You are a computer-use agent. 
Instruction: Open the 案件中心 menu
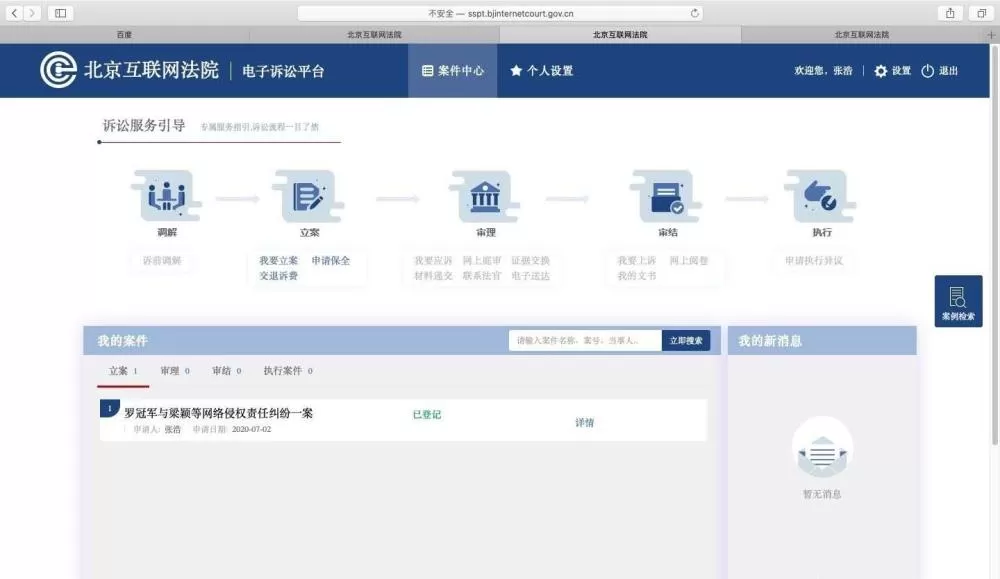point(453,71)
